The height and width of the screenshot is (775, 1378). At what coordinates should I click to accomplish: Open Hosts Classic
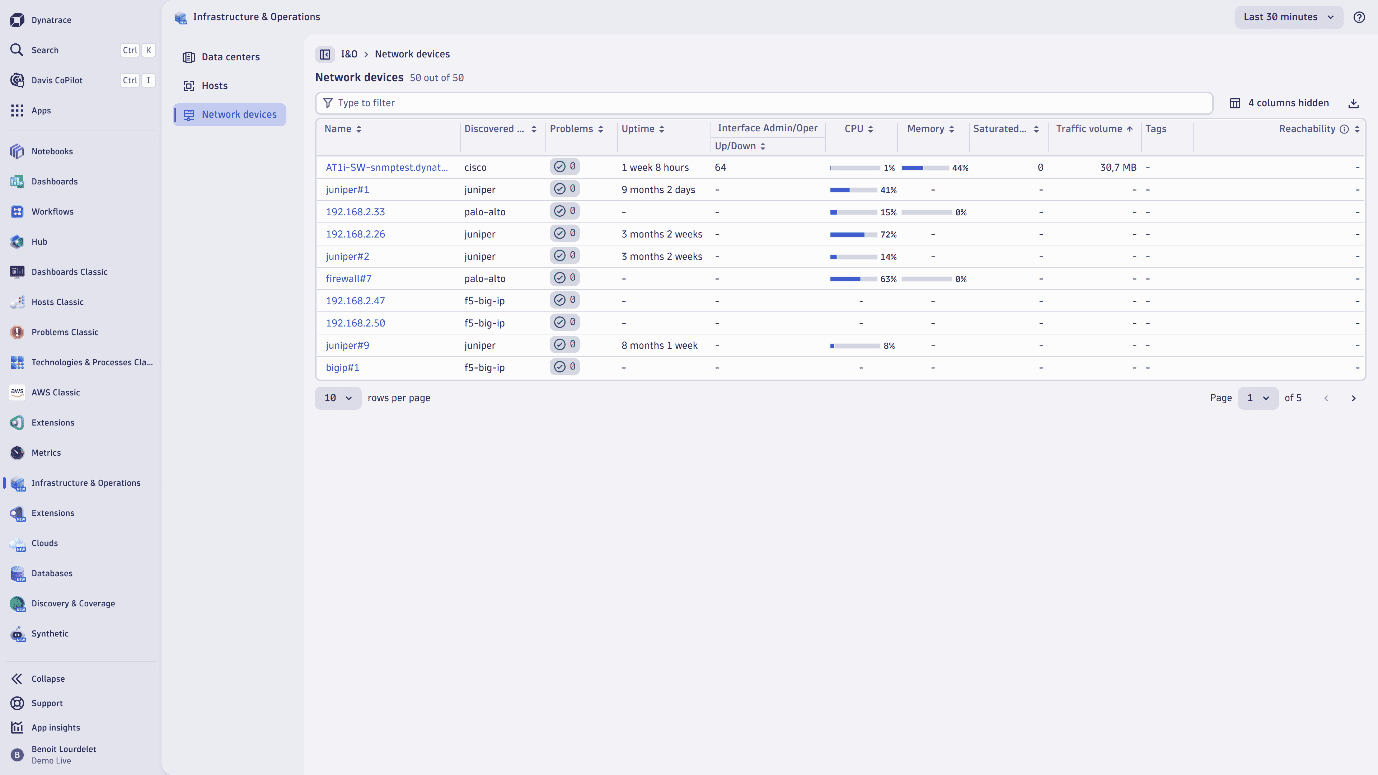[57, 302]
